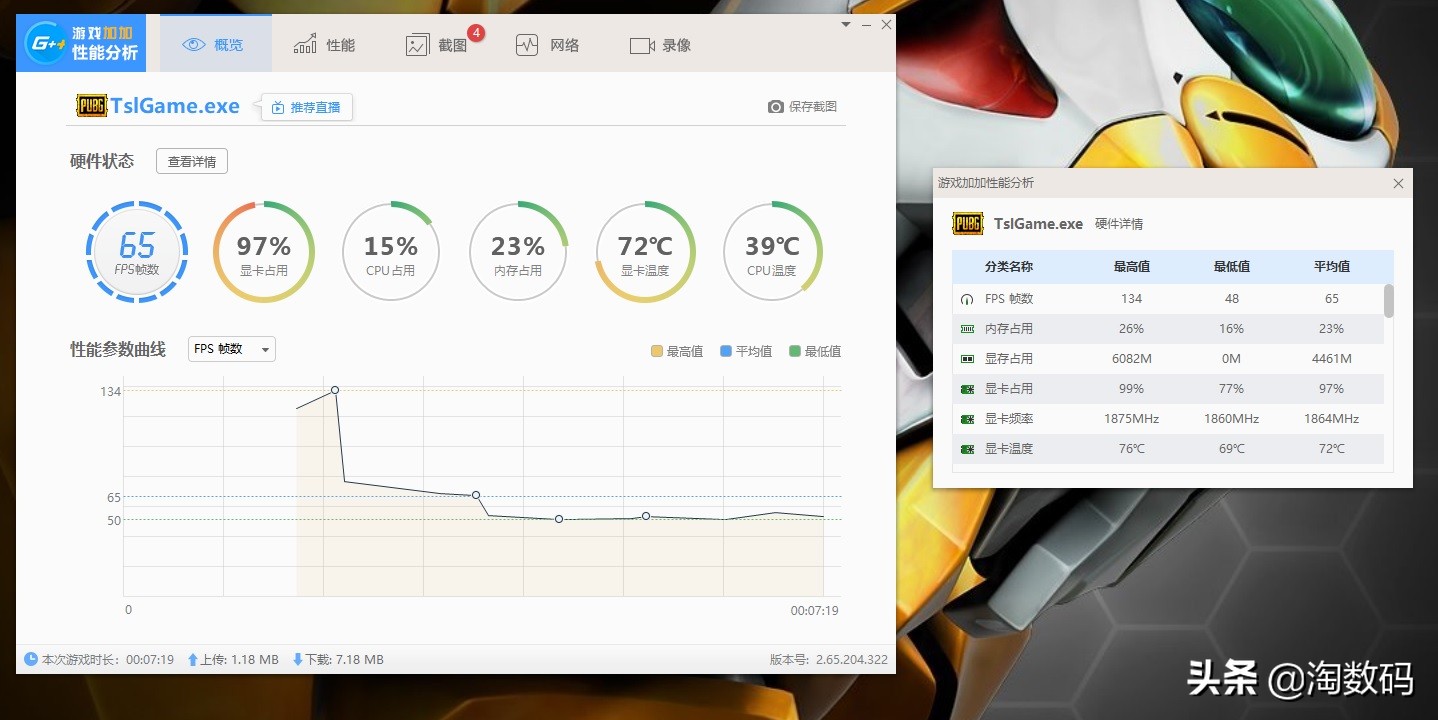
Task: Click the 134 FPS peak point on the curve
Action: [334, 390]
